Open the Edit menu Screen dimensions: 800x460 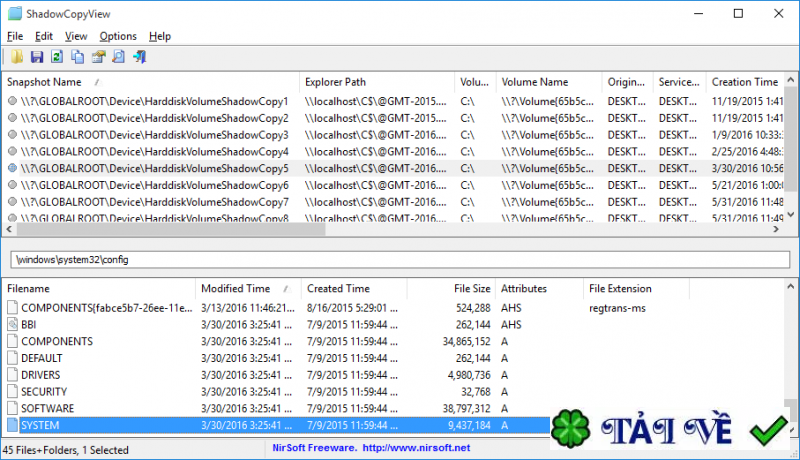(x=44, y=36)
